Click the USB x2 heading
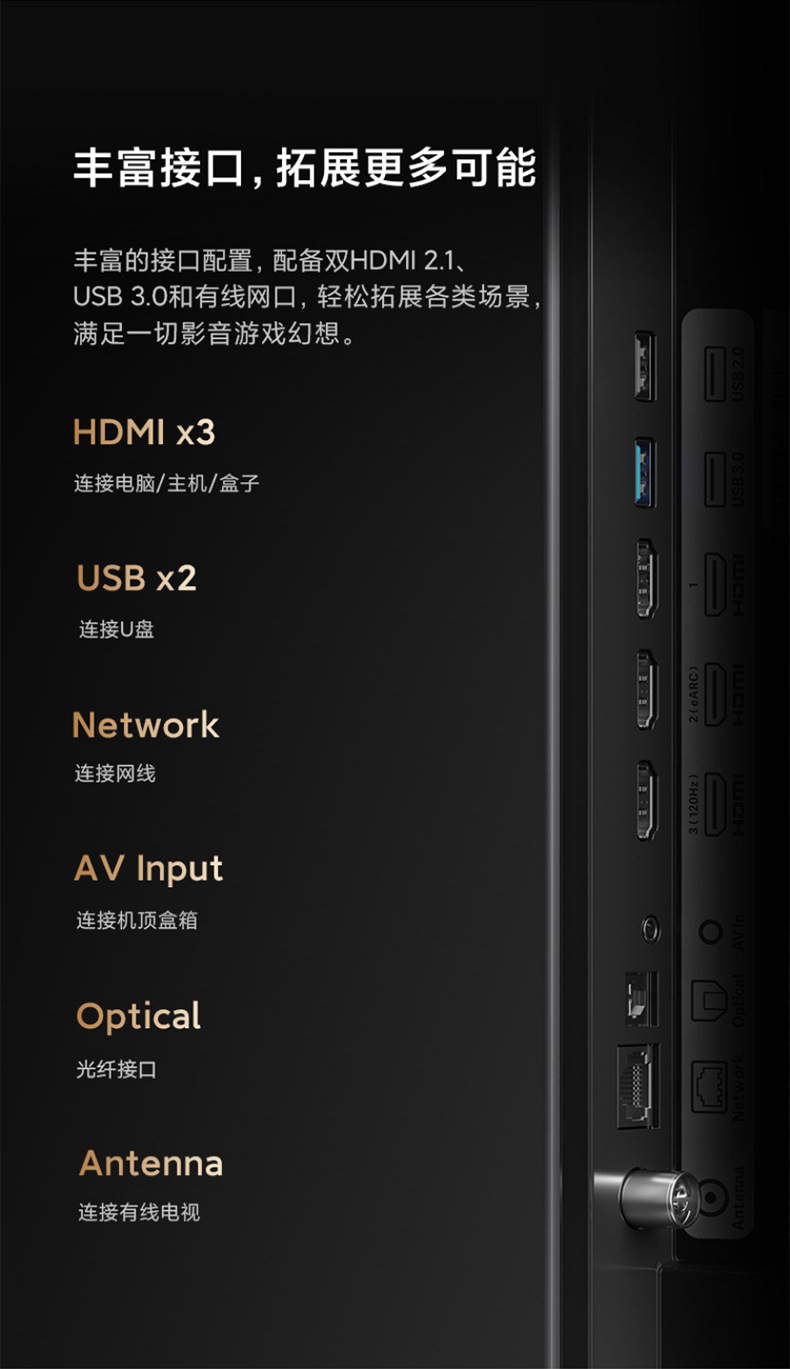790x1369 pixels. (x=137, y=578)
